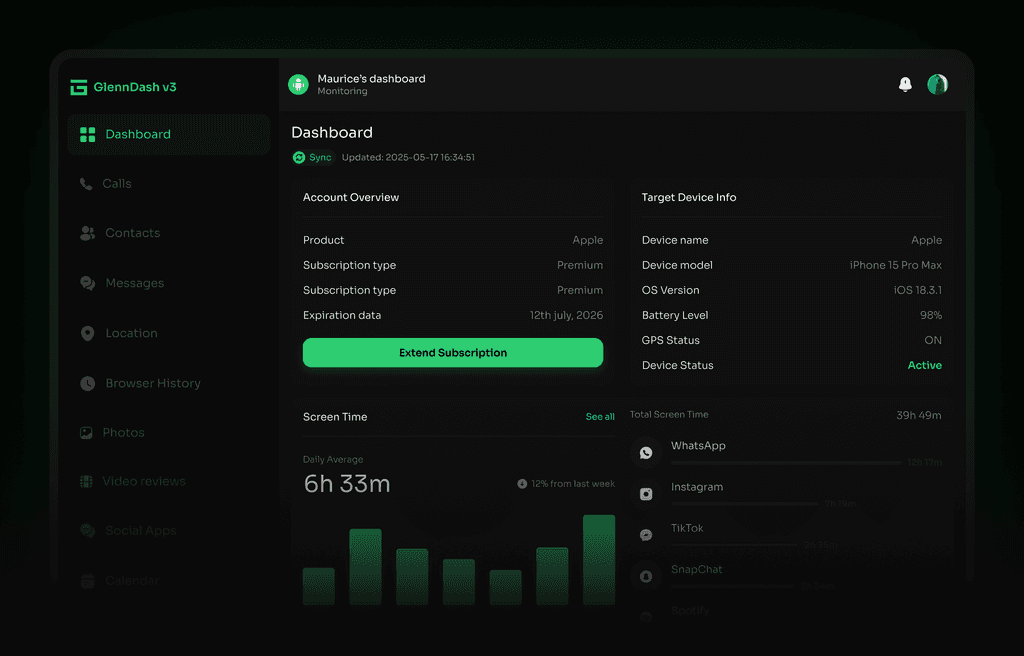Click the SnapChat app icon
1024x656 pixels.
click(x=646, y=576)
